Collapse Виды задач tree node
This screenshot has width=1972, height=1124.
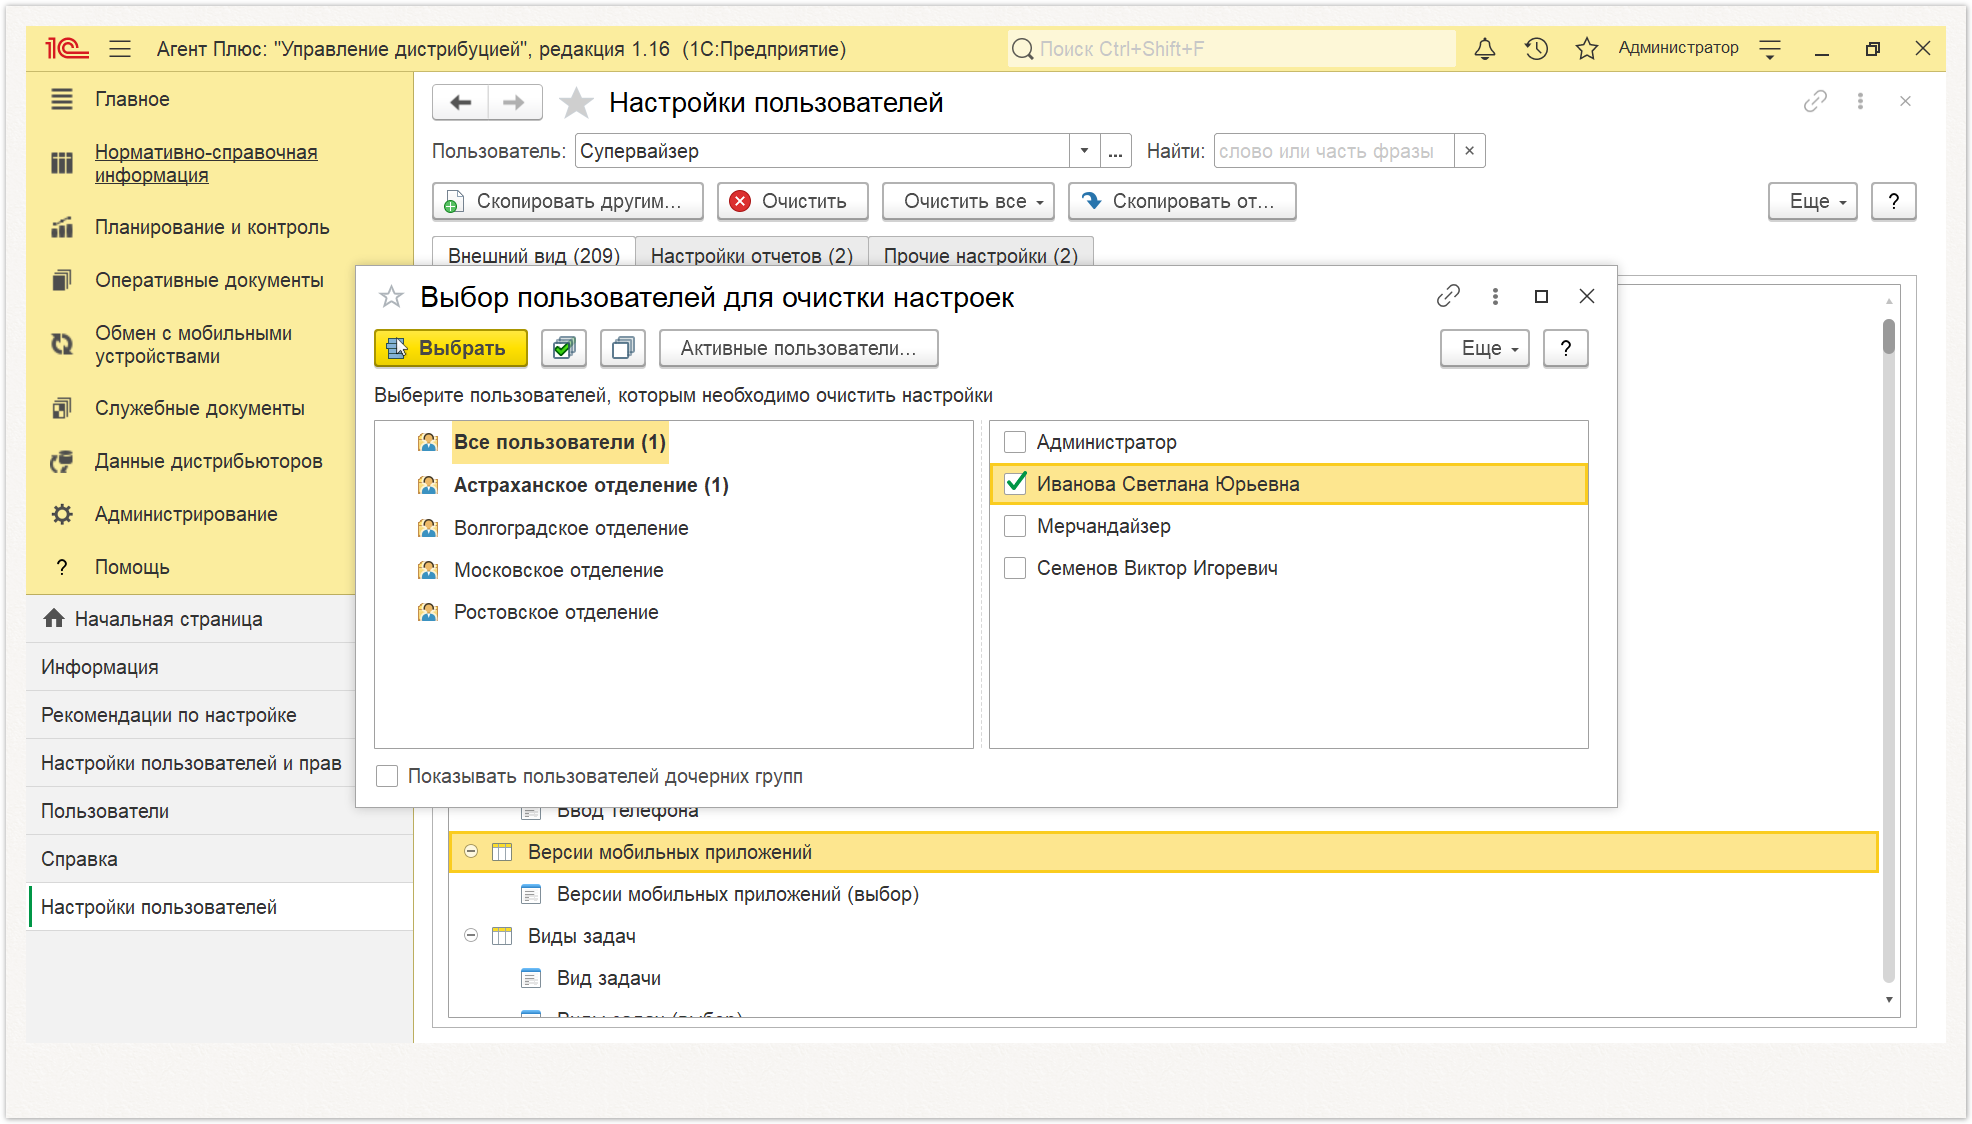point(471,936)
